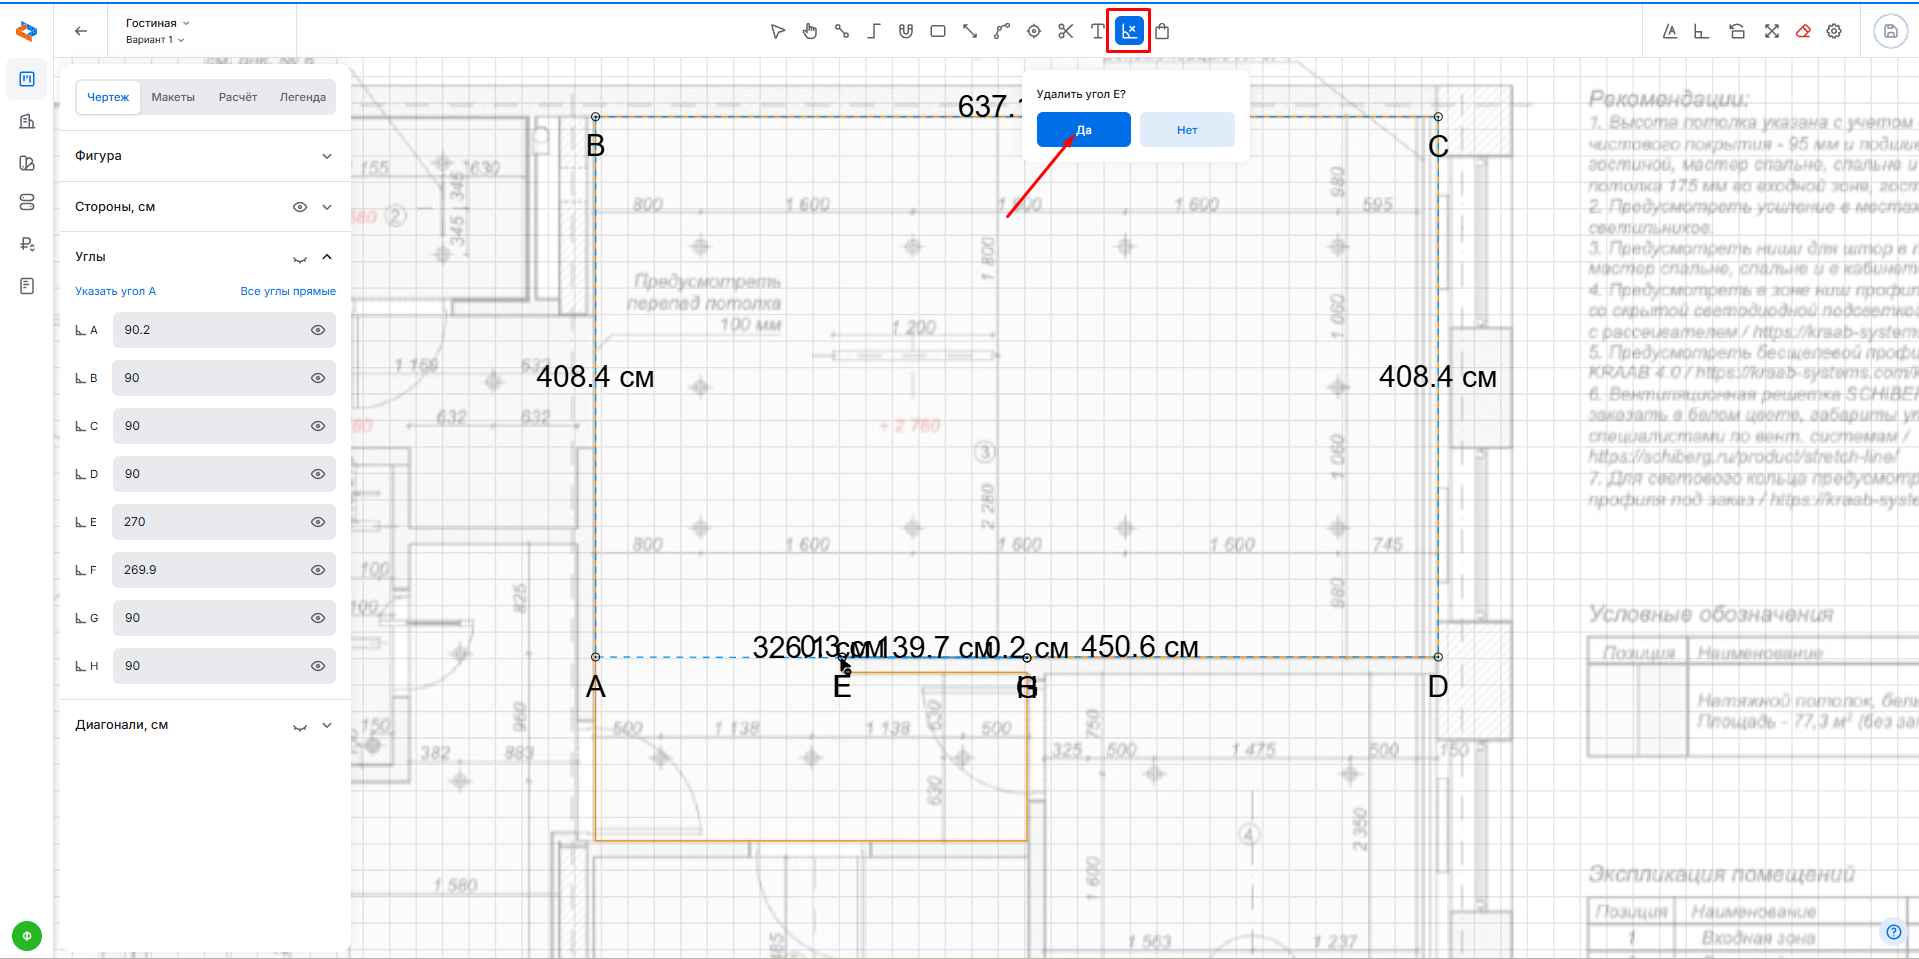Click the red eraser clear icon
This screenshot has height=959, width=1919.
coord(1803,31)
